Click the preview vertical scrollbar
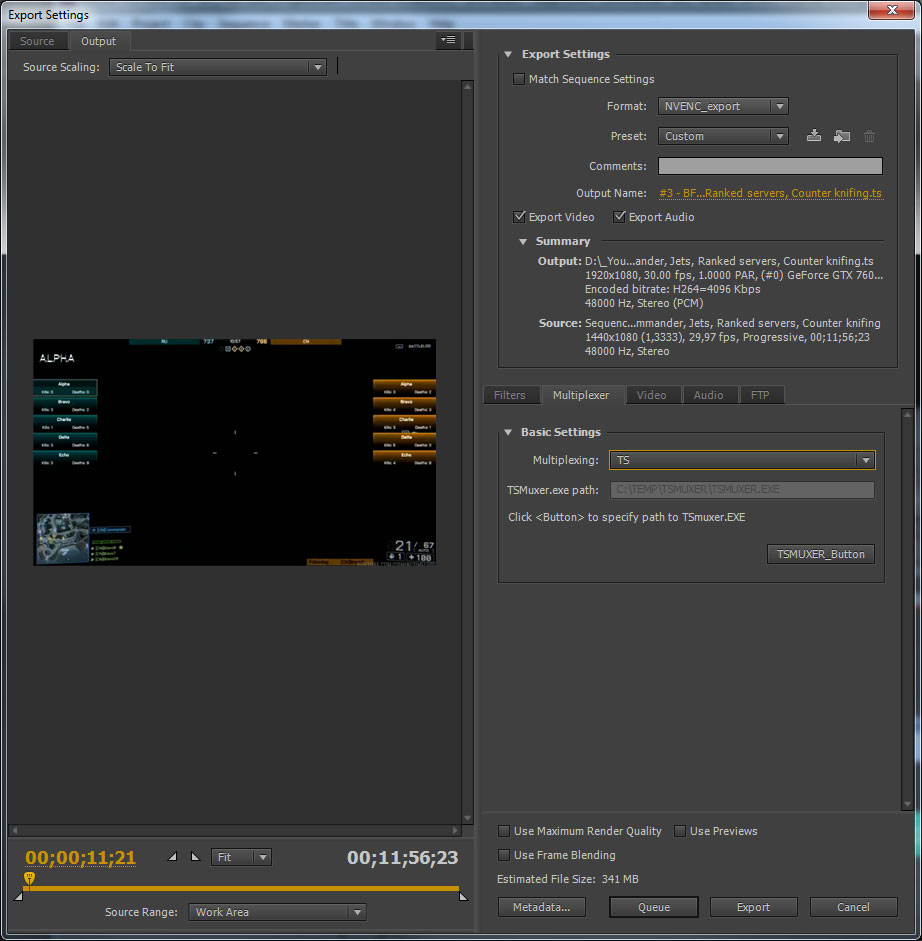The width and height of the screenshot is (922, 941). [468, 452]
